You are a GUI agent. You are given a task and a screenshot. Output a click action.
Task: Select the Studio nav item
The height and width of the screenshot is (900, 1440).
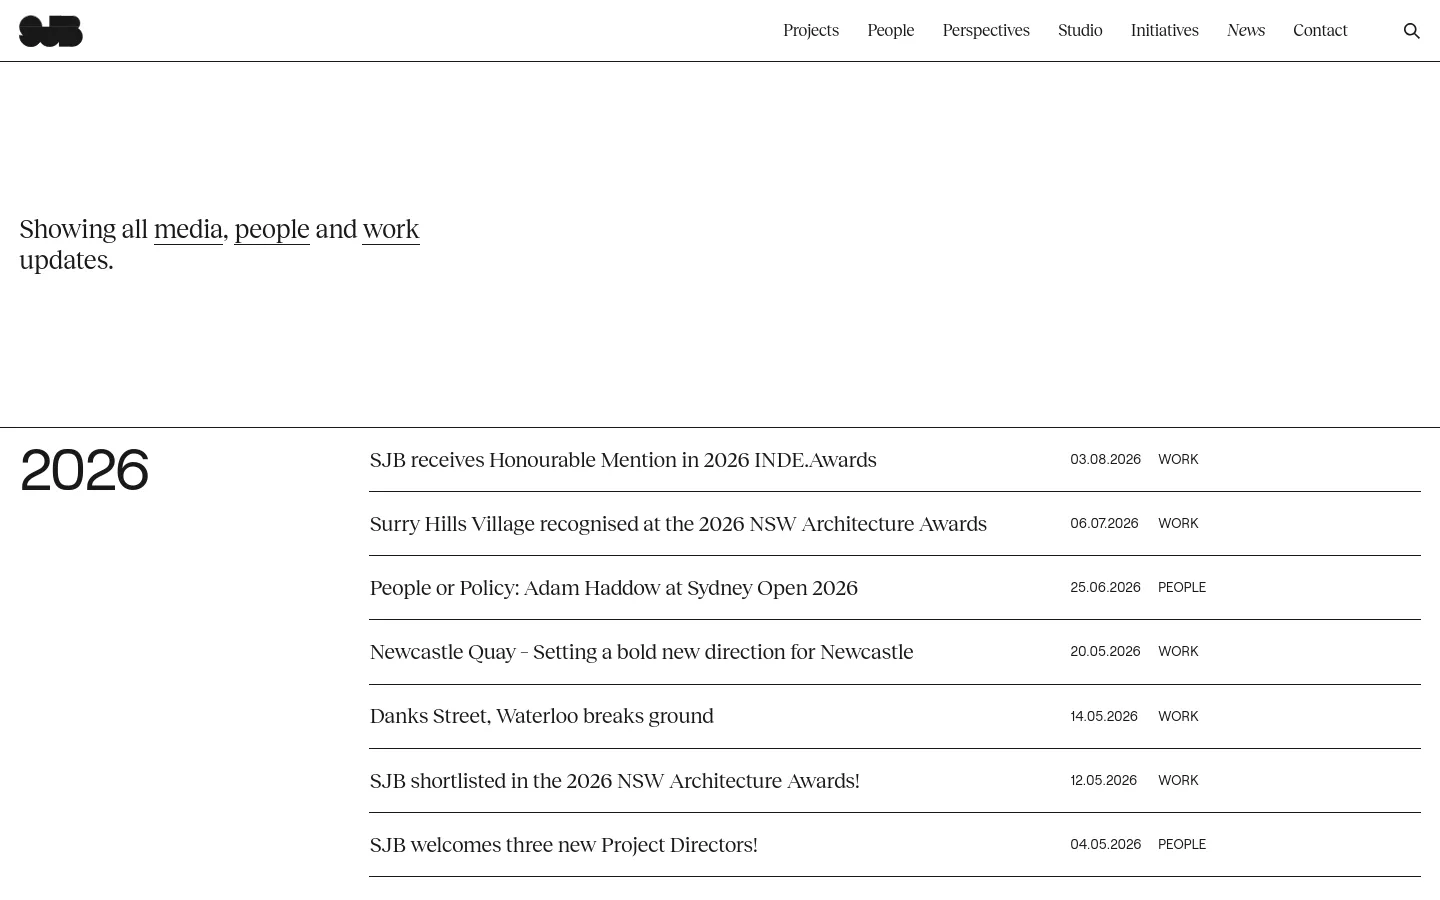tap(1080, 30)
